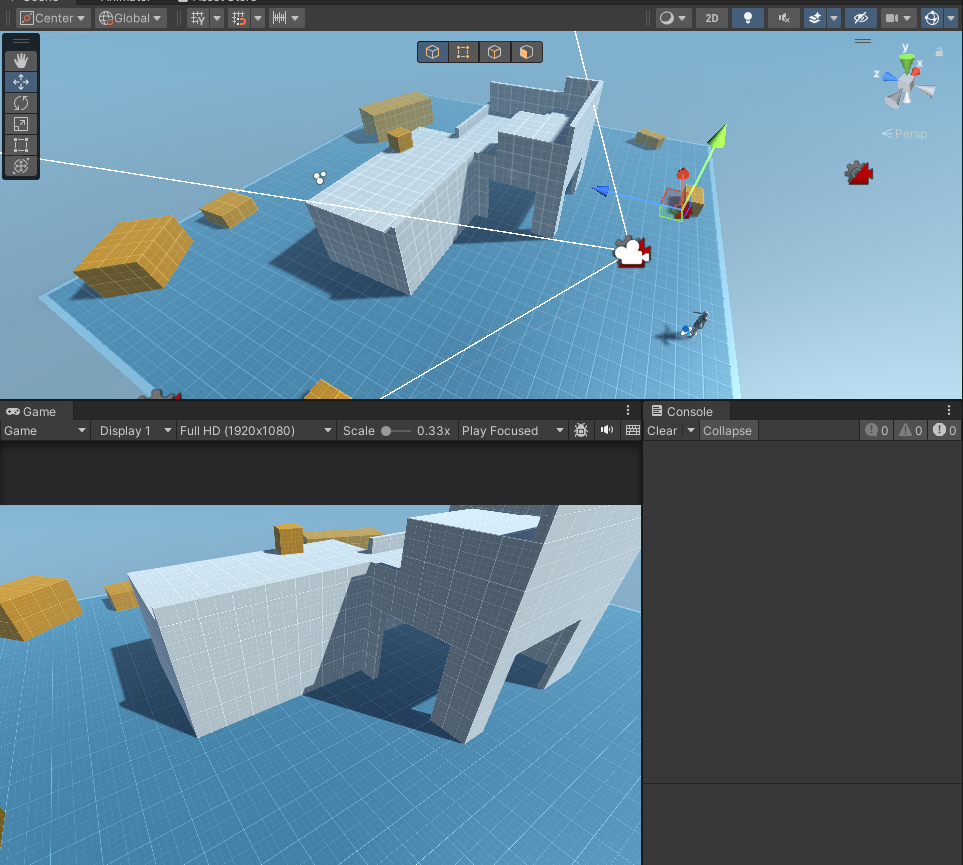Open the Global rotation handle dropdown
963x865 pixels.
point(130,18)
